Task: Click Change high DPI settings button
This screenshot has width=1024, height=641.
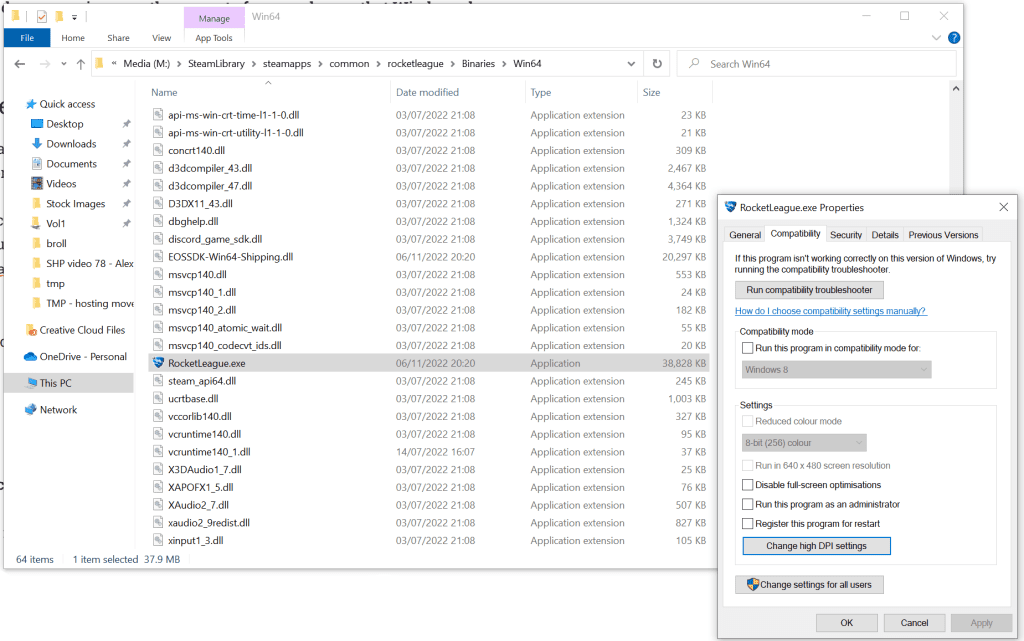Action: click(x=816, y=546)
